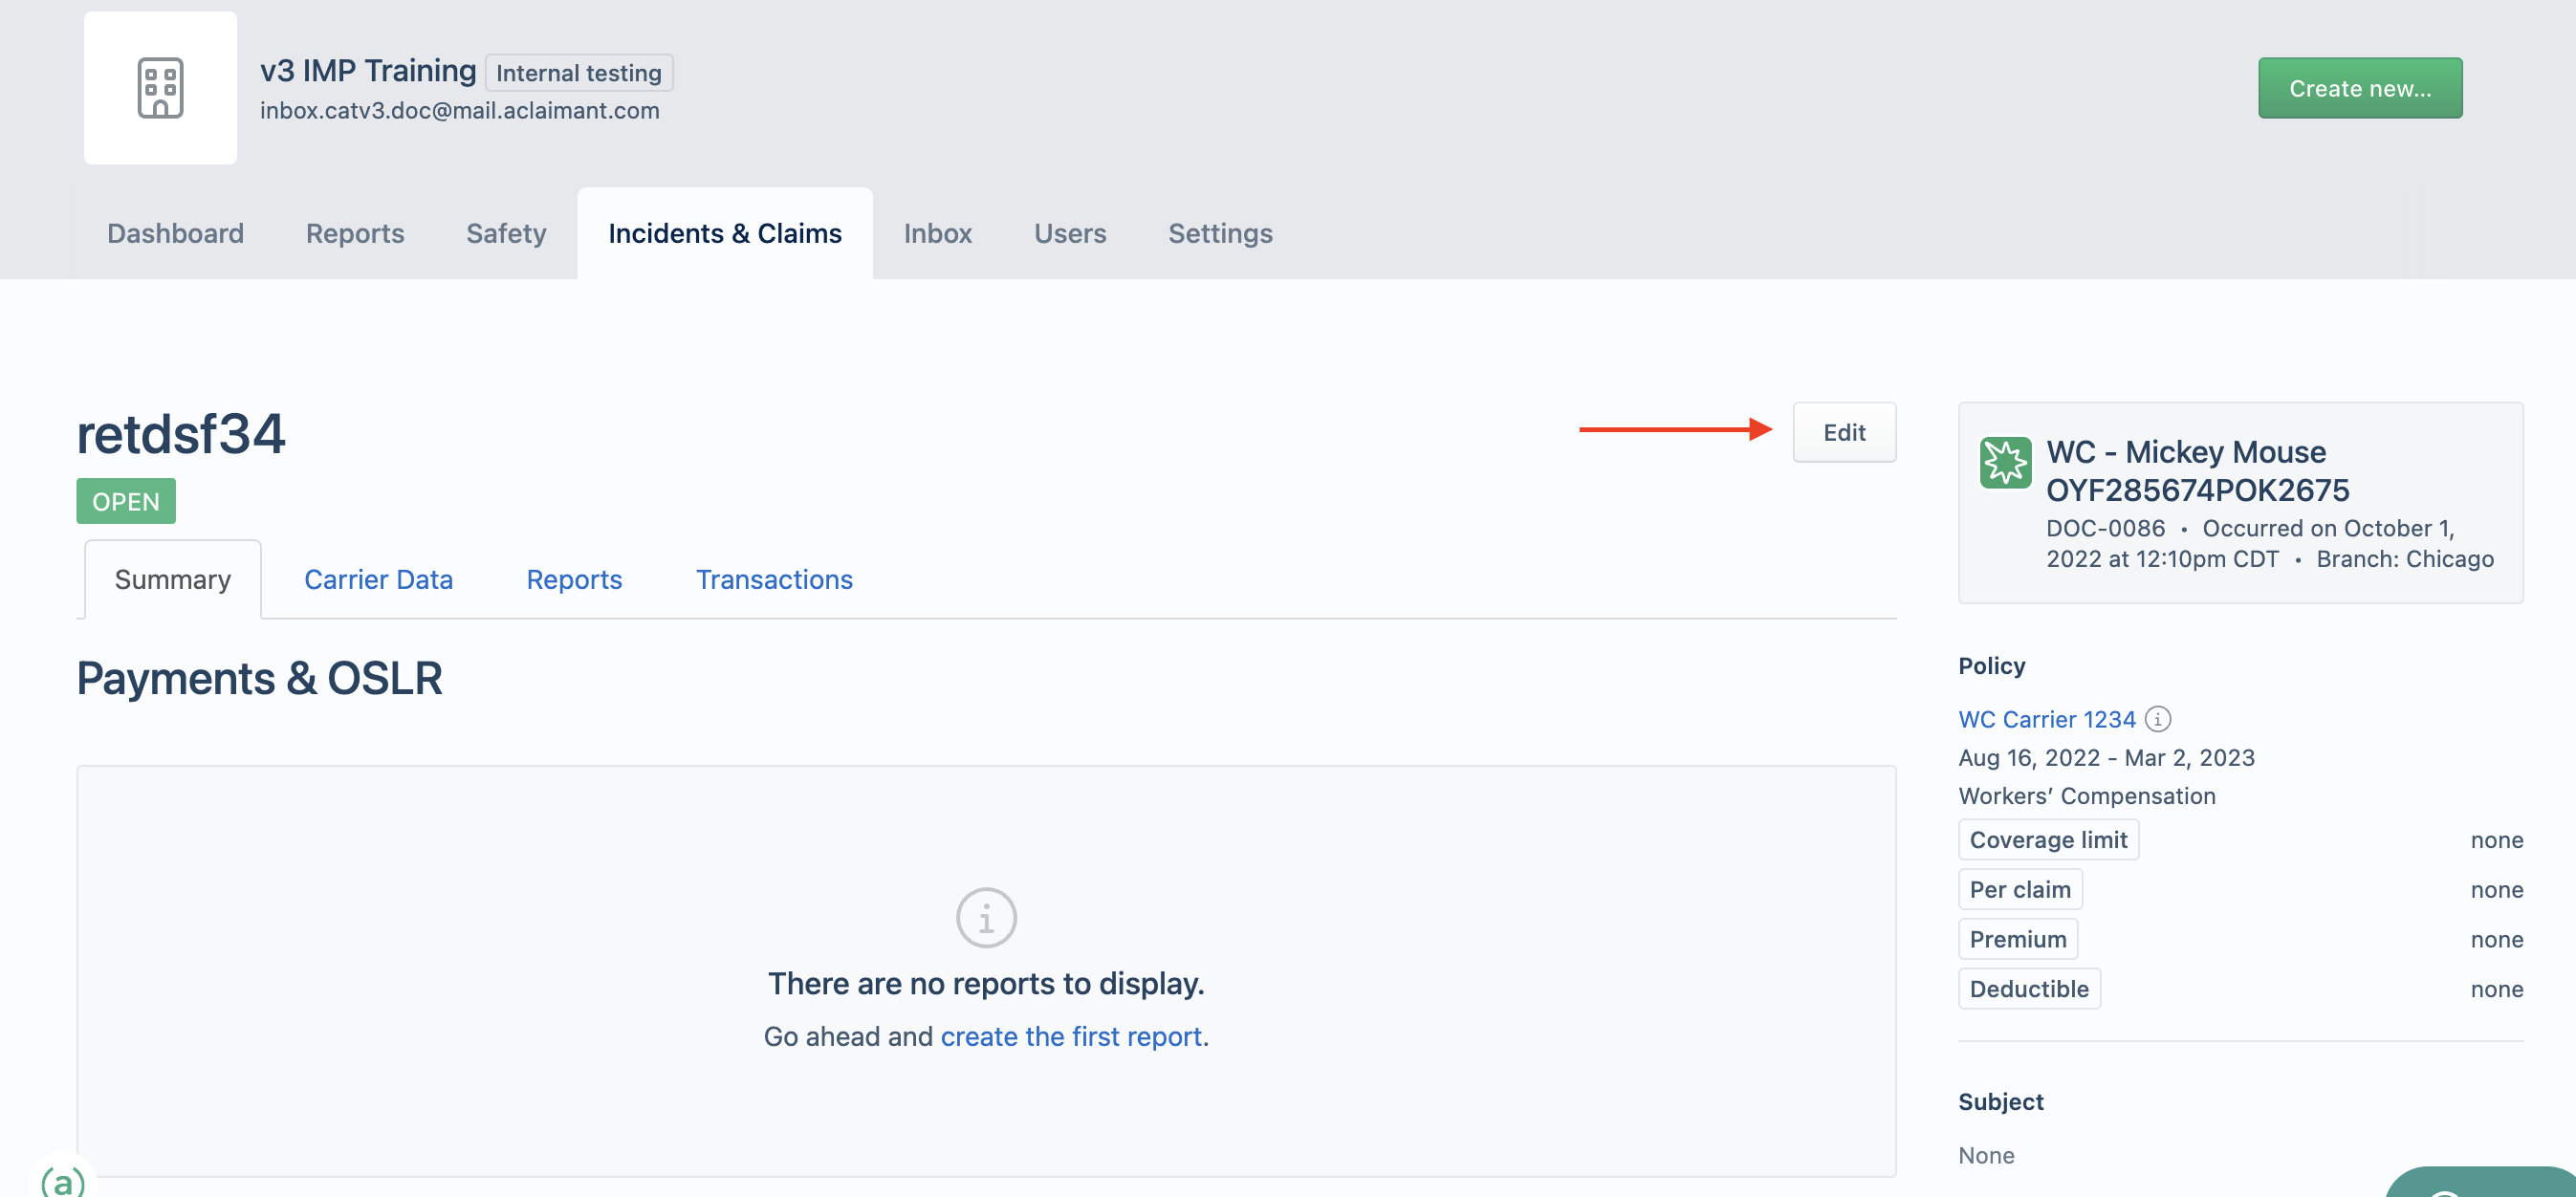Screen dimensions: 2576x1197
Task: Click the inbox.catv3.doc@mail.aclaimant.com email text
Action: (x=460, y=110)
